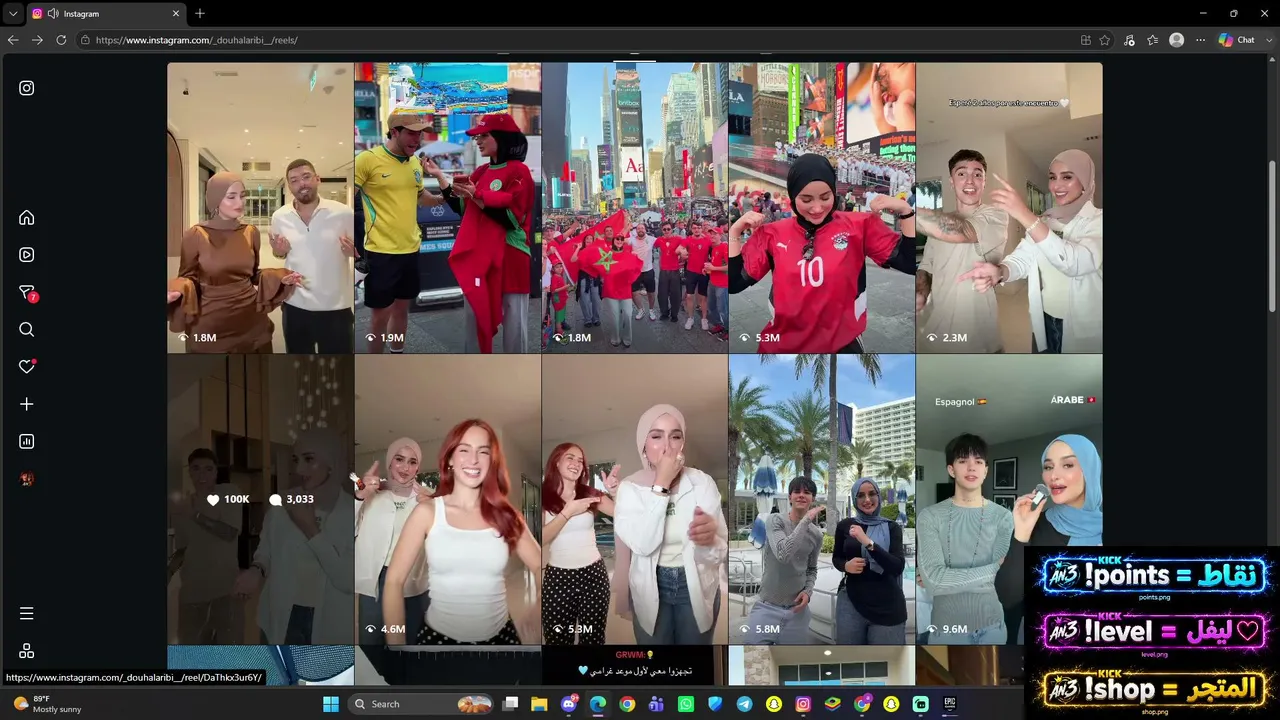The height and width of the screenshot is (720, 1280).
Task: Open the 5.3M views reel with red-haired woman
Action: pos(635,499)
